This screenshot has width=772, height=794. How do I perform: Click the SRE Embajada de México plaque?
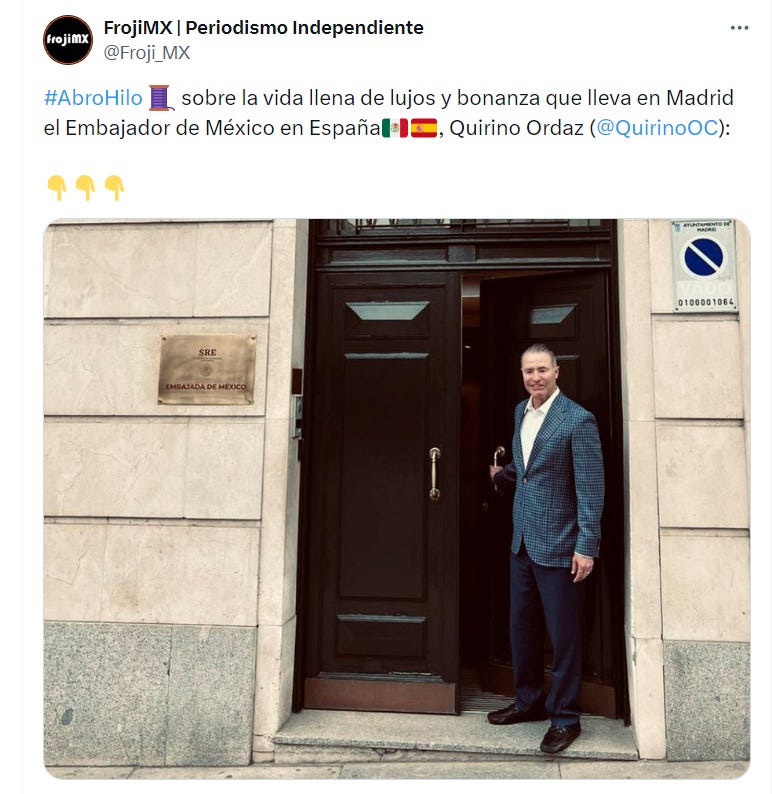(207, 370)
